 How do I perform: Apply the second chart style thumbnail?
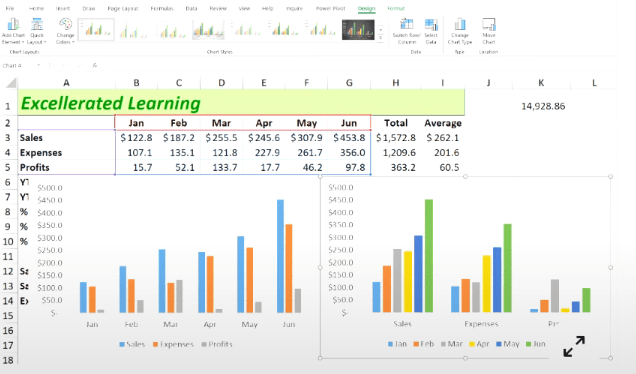point(134,30)
